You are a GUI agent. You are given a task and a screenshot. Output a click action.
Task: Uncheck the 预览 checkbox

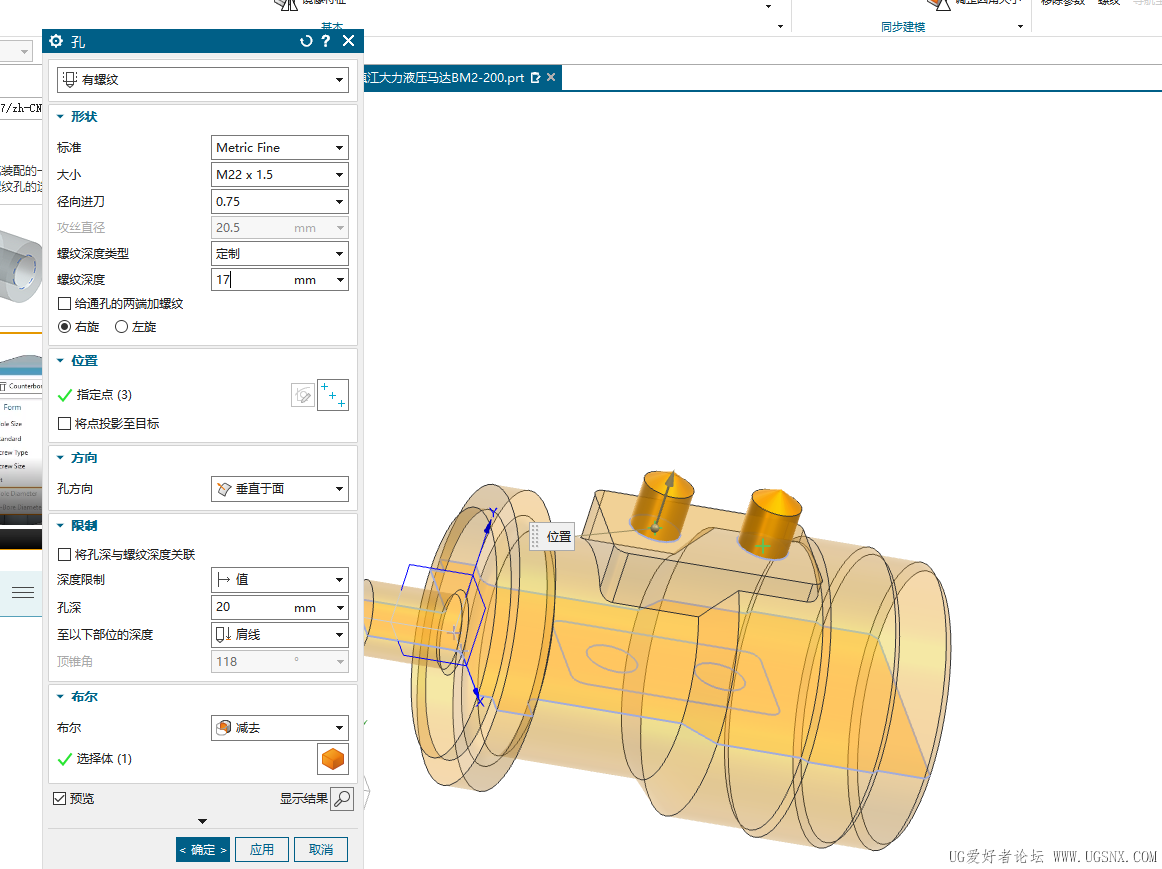point(60,799)
